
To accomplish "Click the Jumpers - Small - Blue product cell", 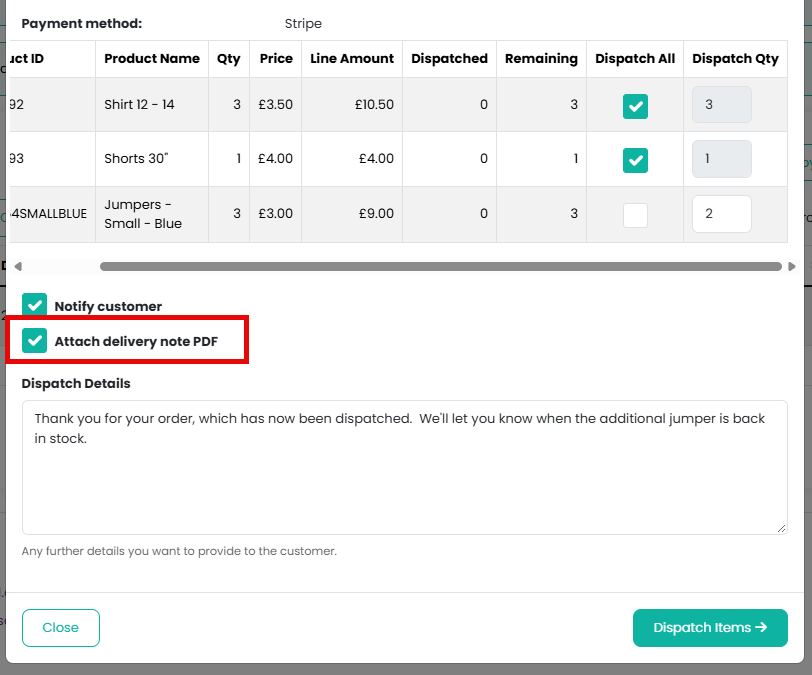I will tap(152, 214).
